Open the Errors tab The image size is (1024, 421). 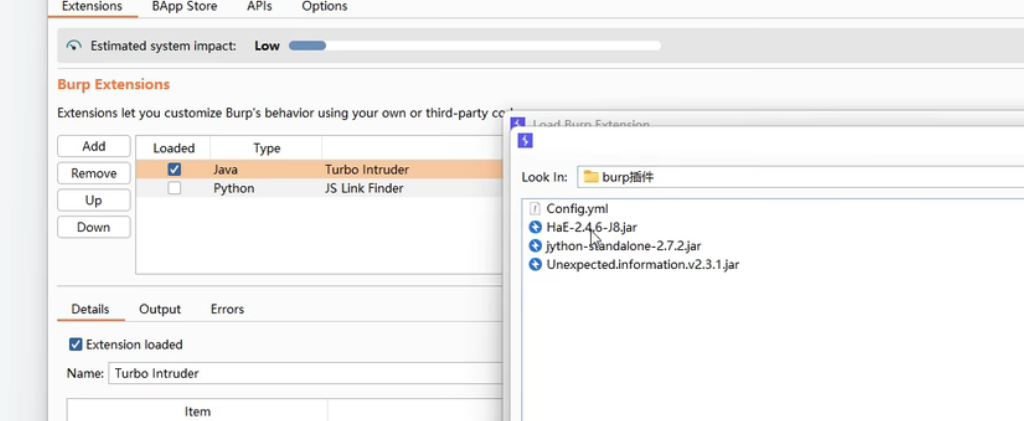(227, 309)
